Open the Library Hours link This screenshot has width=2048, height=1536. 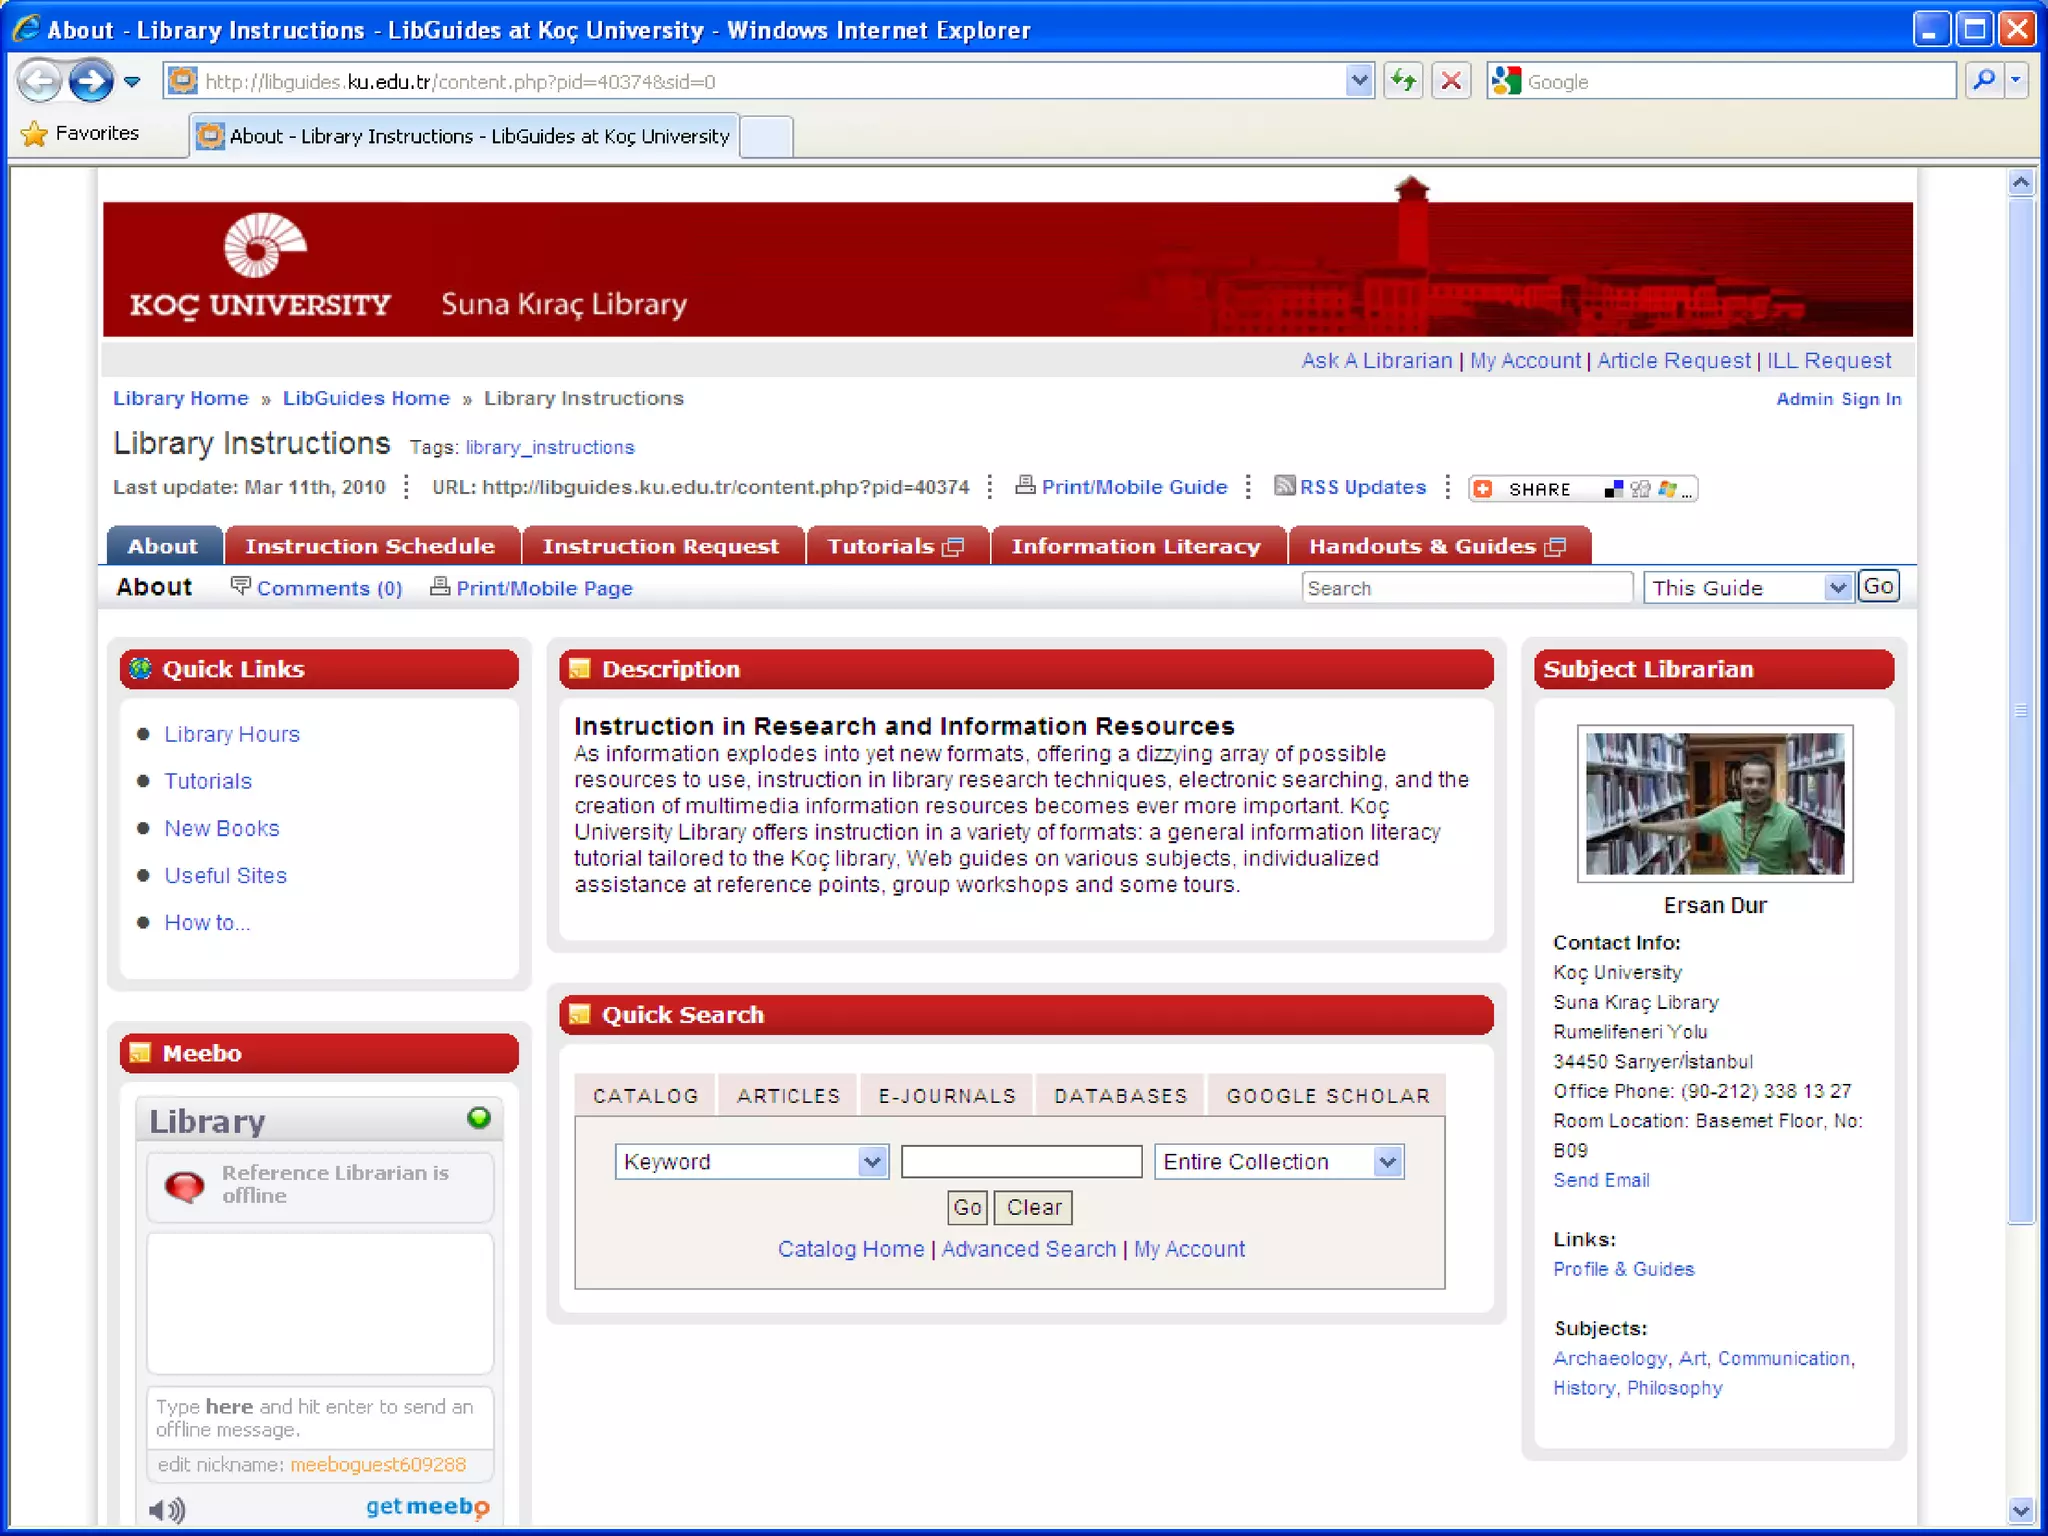[232, 734]
